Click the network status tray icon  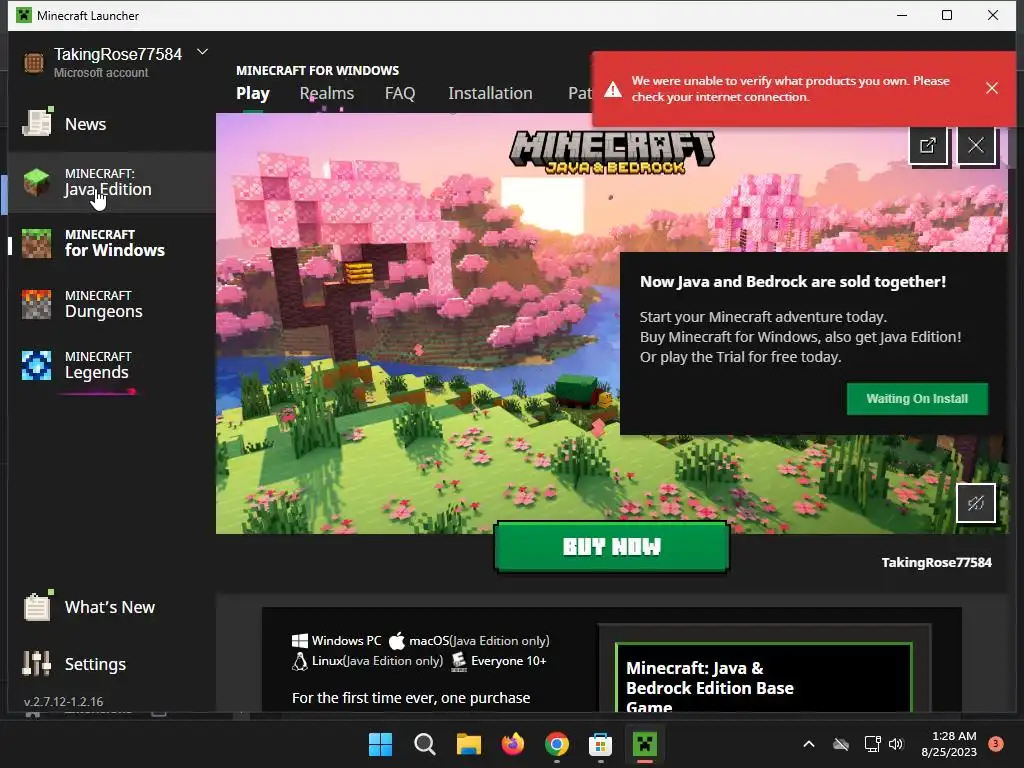click(872, 744)
